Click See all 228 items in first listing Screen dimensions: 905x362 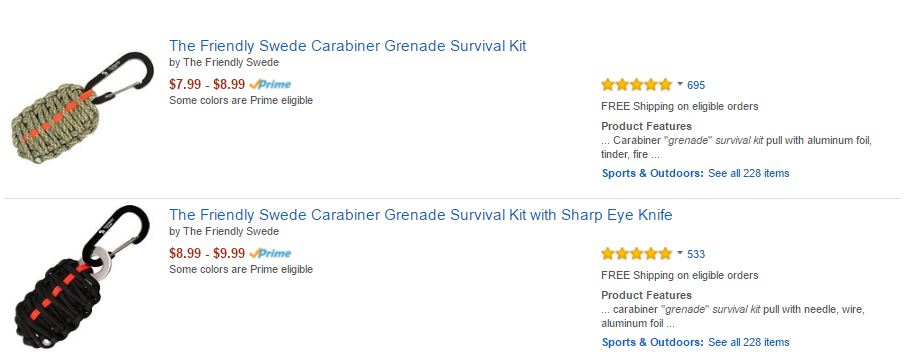tap(749, 173)
